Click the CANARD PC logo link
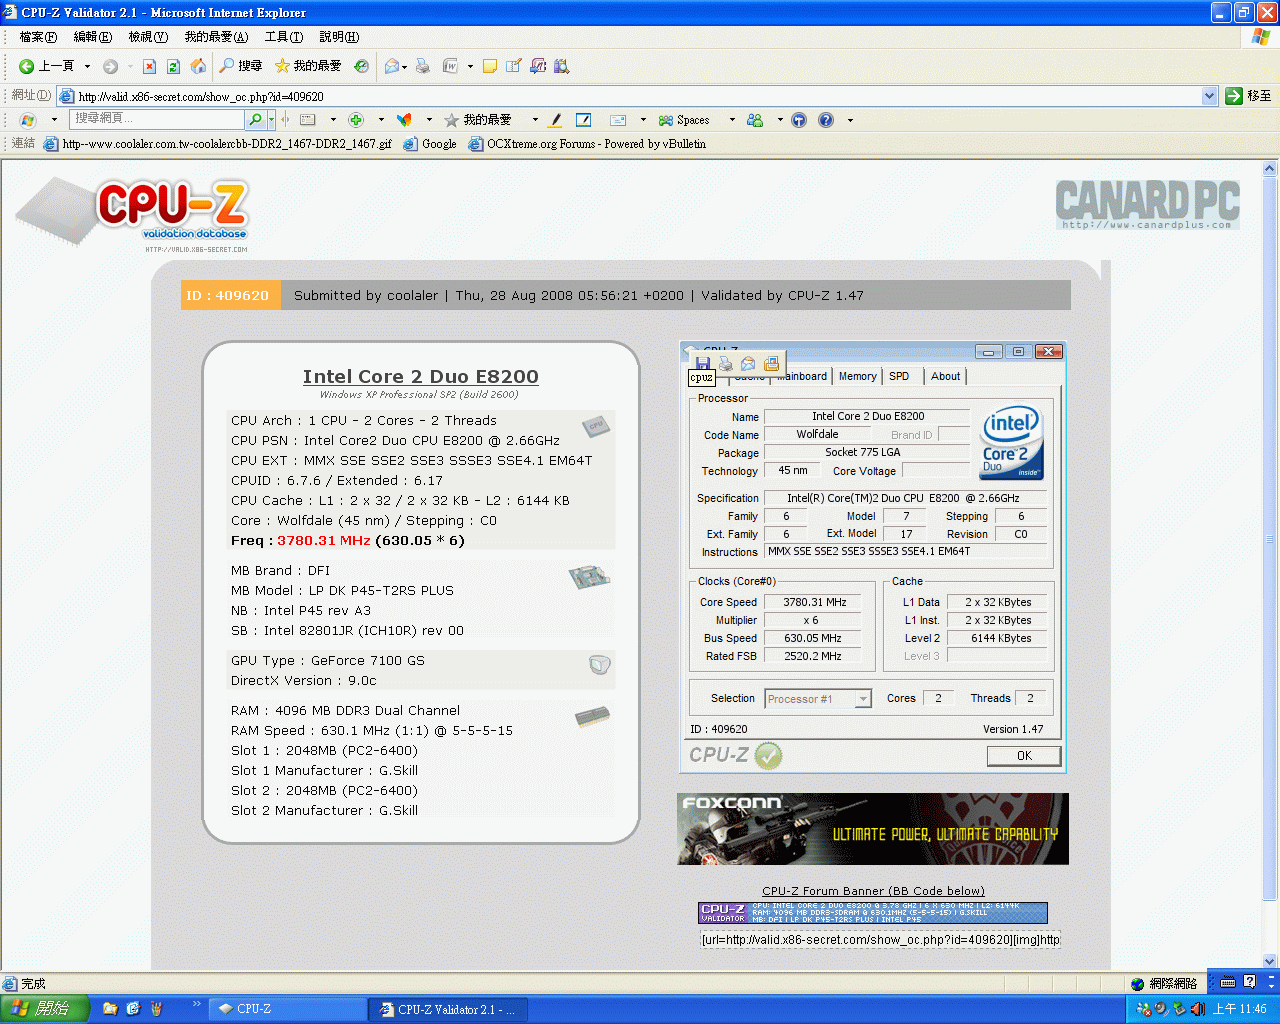Screen dimensions: 1280x1024 click(x=1147, y=204)
